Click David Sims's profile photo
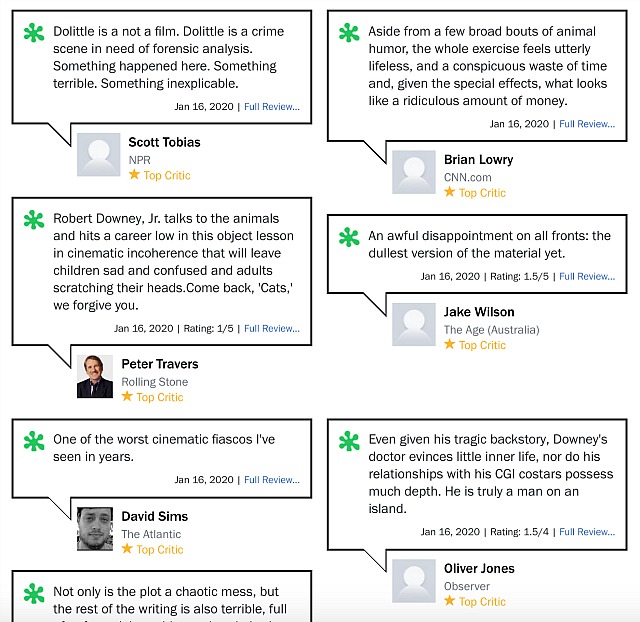The width and height of the screenshot is (640, 622). pos(95,529)
